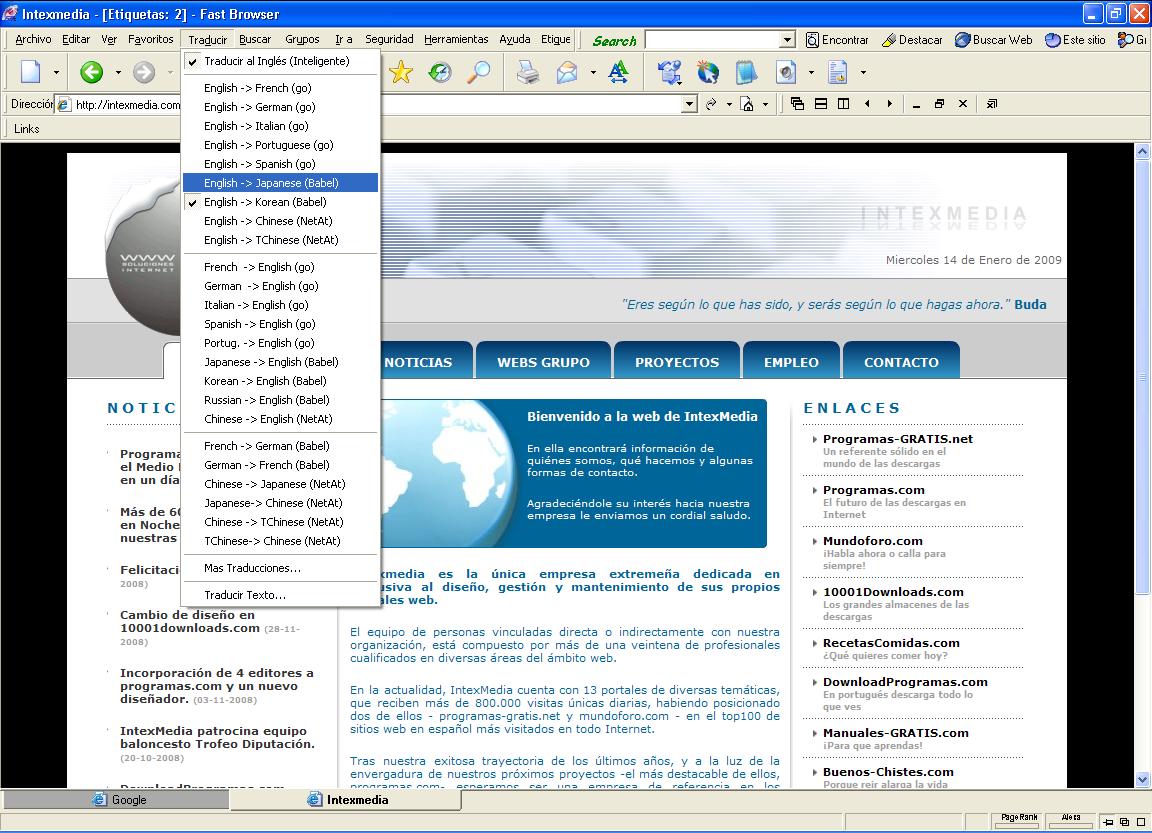Open dropdown beside page lock icon
The height and width of the screenshot is (833, 1152).
coord(766,104)
